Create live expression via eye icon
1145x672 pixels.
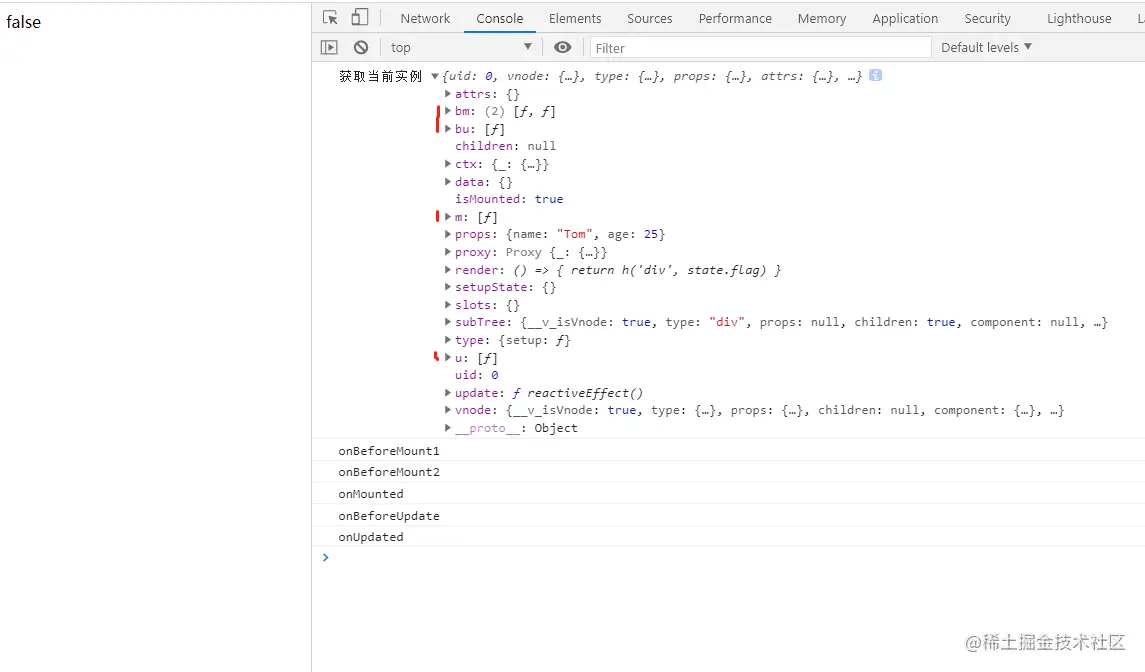(562, 47)
